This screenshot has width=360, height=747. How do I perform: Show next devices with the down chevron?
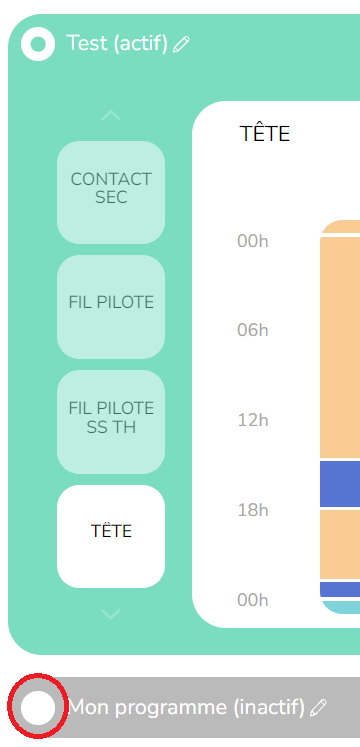coord(110,614)
